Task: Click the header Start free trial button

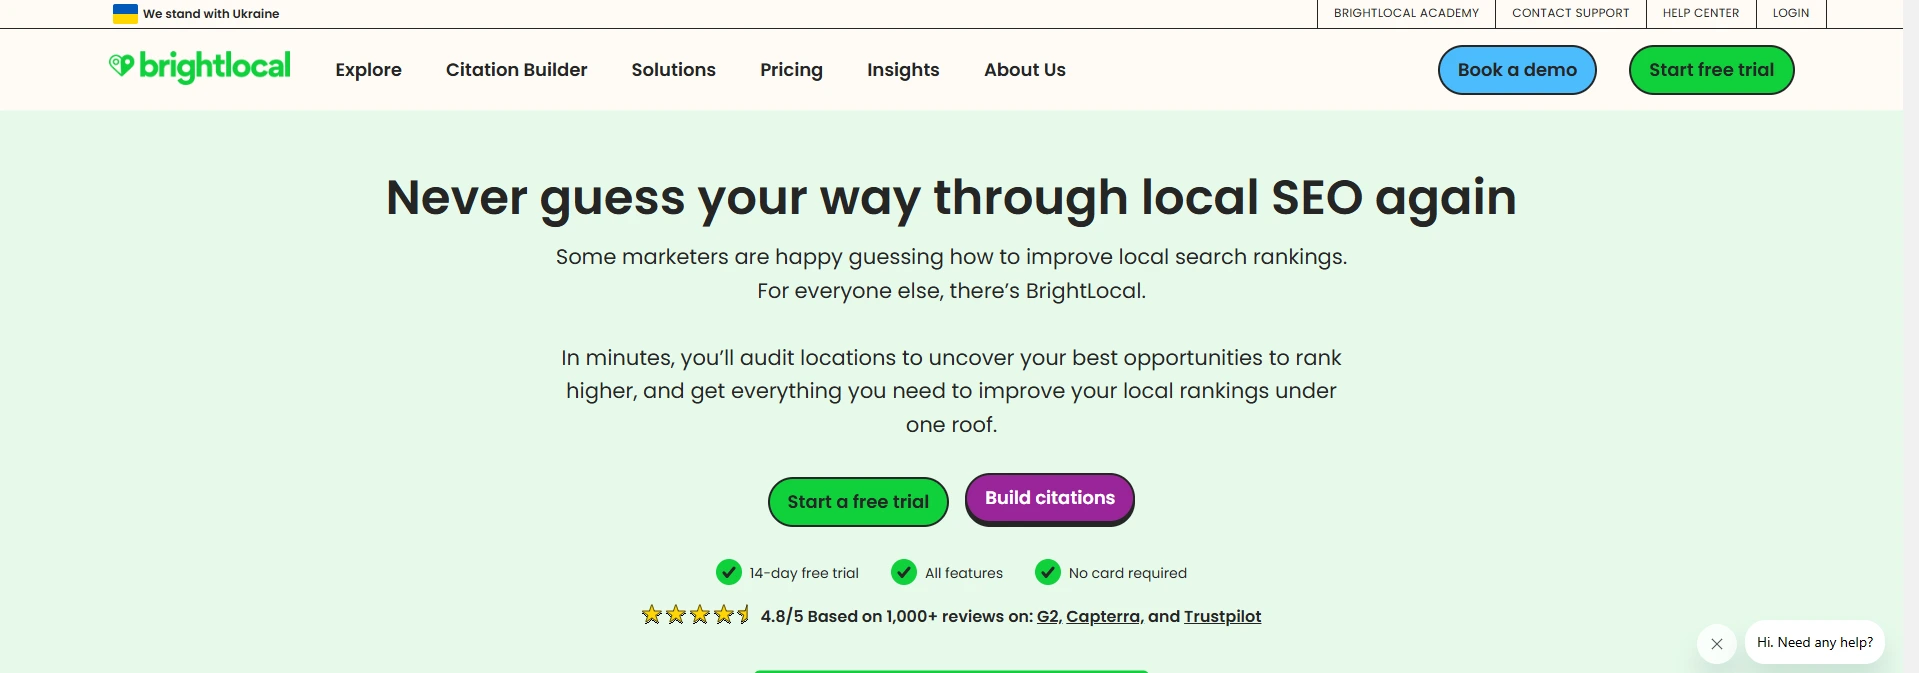Action: coord(1712,70)
